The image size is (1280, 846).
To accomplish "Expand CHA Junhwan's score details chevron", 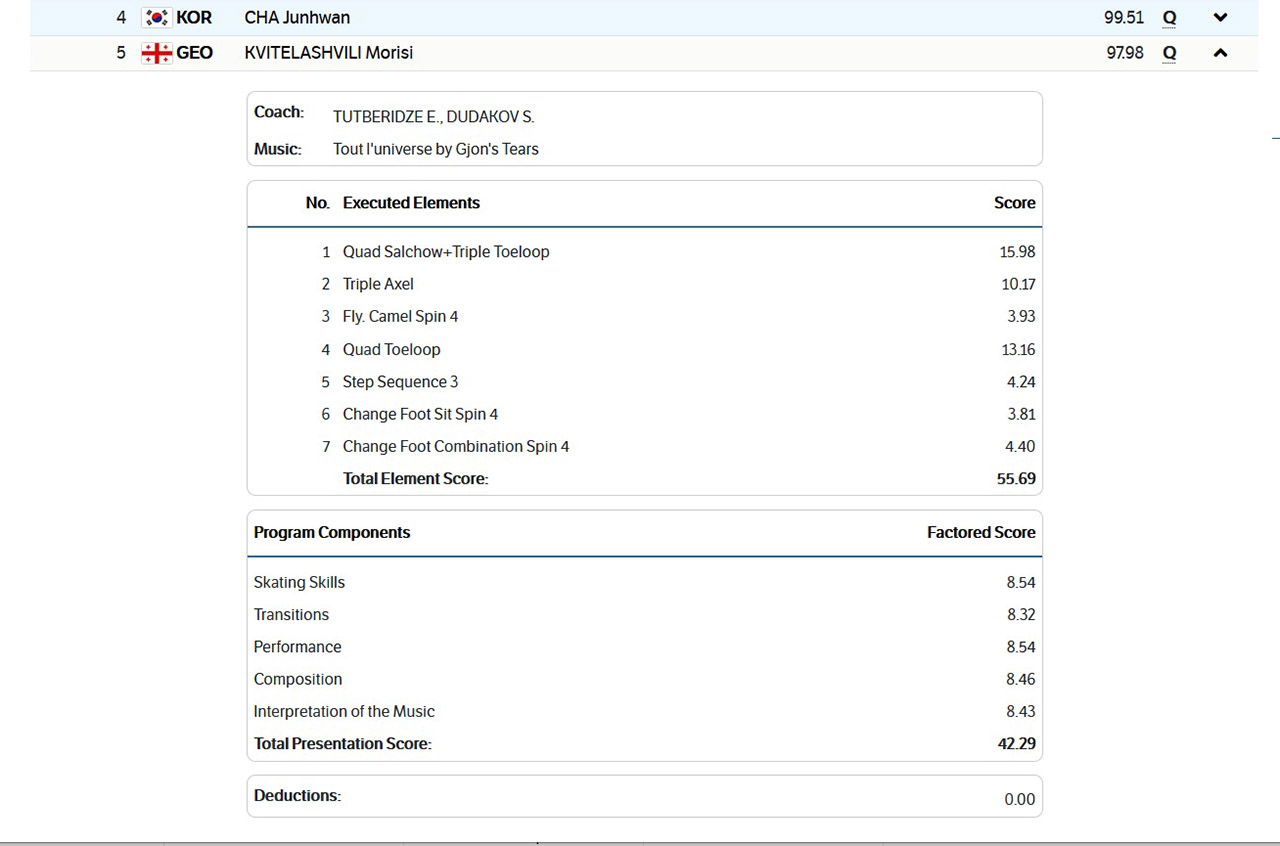I will point(1219,17).
